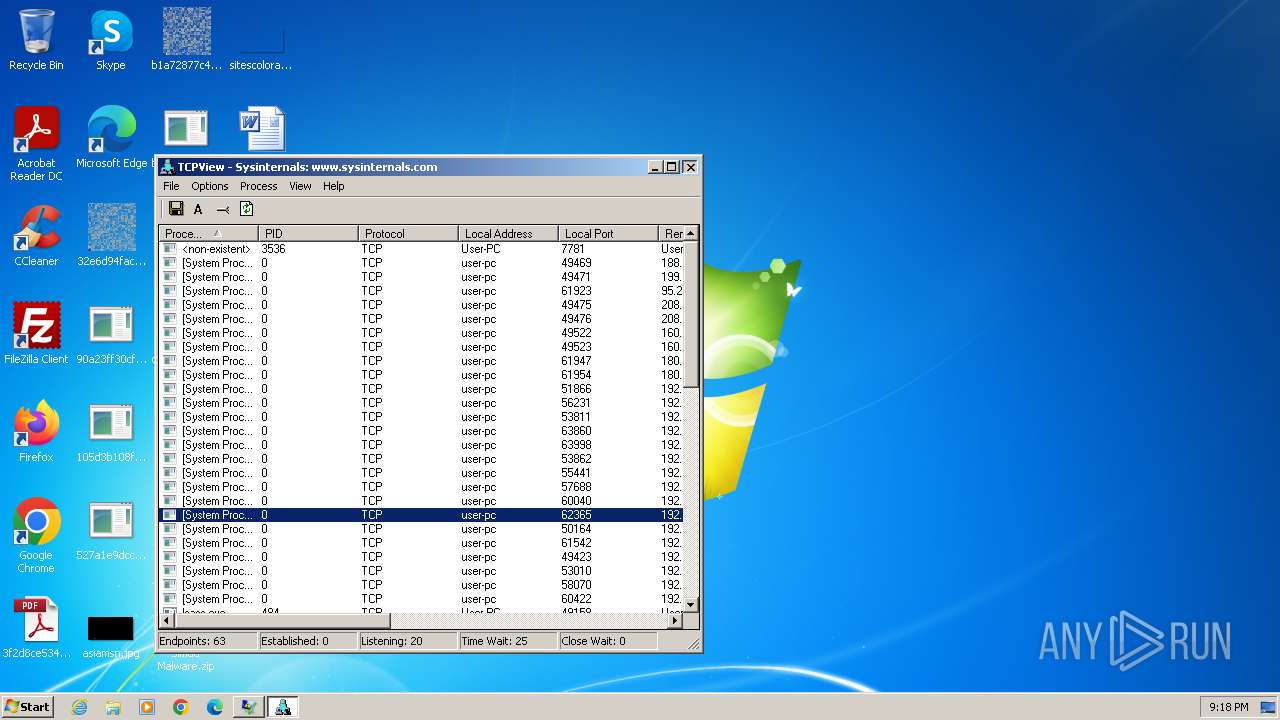
Task: Click the horizontal scrollbar right arrow
Action: pos(675,620)
